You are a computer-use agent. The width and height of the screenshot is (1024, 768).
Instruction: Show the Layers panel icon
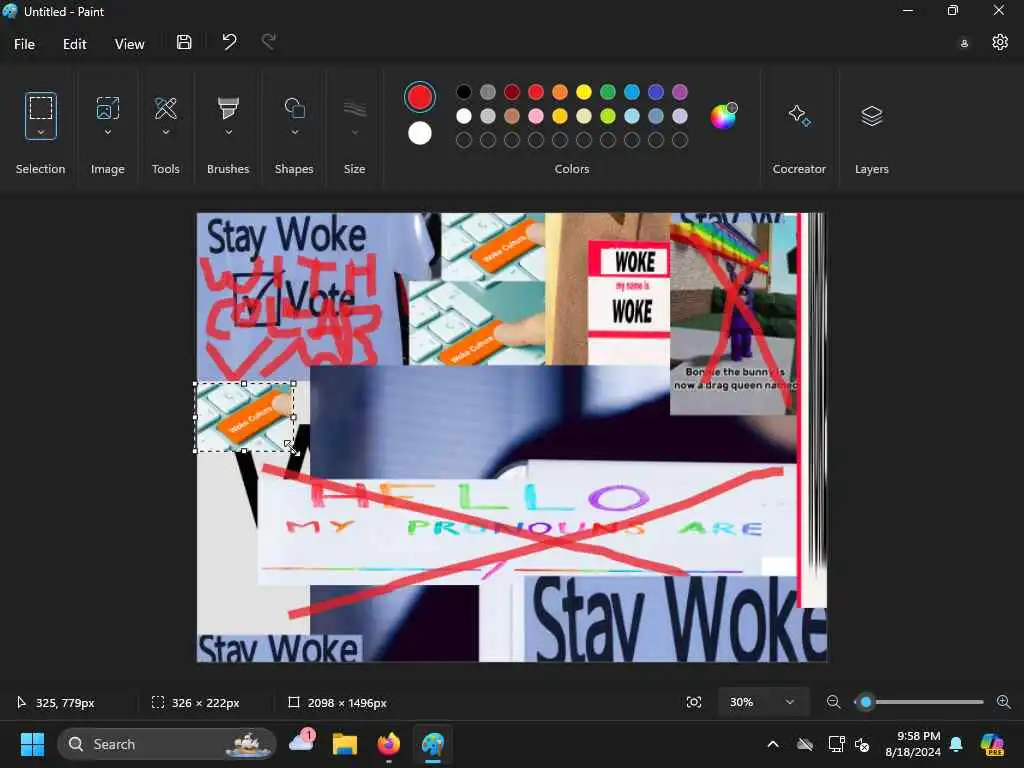click(x=872, y=116)
